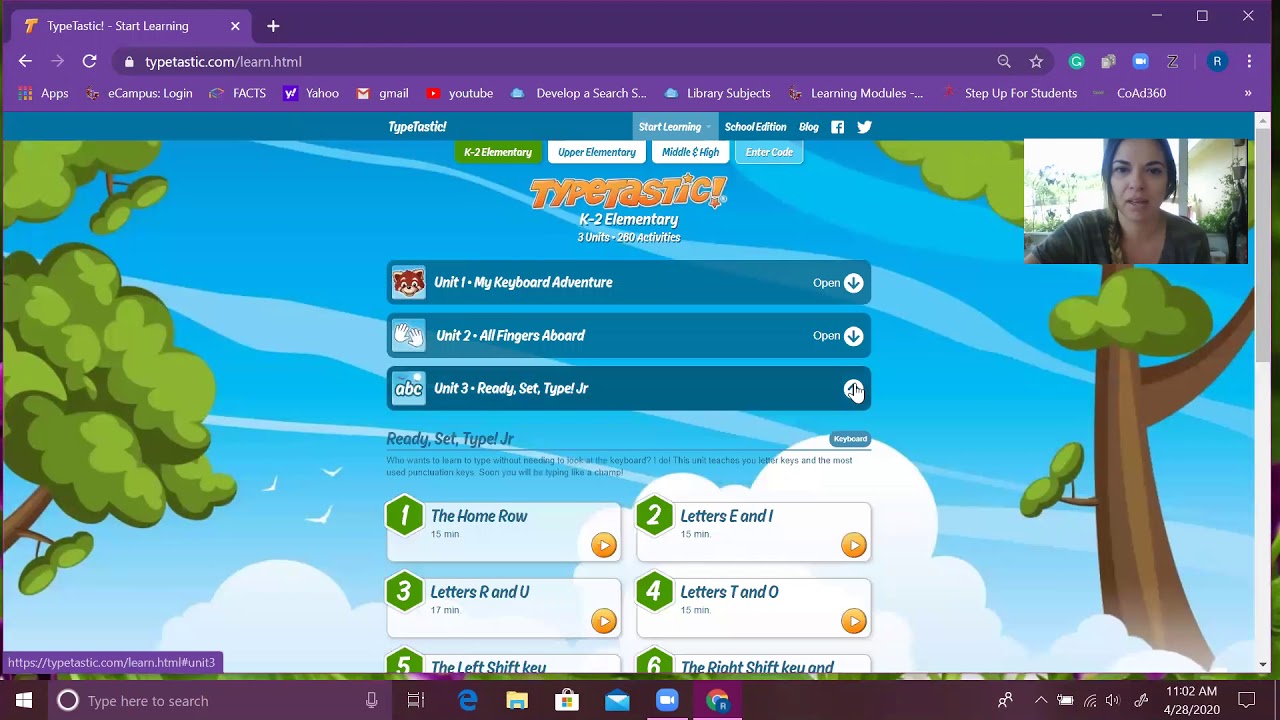Image resolution: width=1280 pixels, height=720 pixels.
Task: Open Letters T and O lesson card
Action: point(753,606)
